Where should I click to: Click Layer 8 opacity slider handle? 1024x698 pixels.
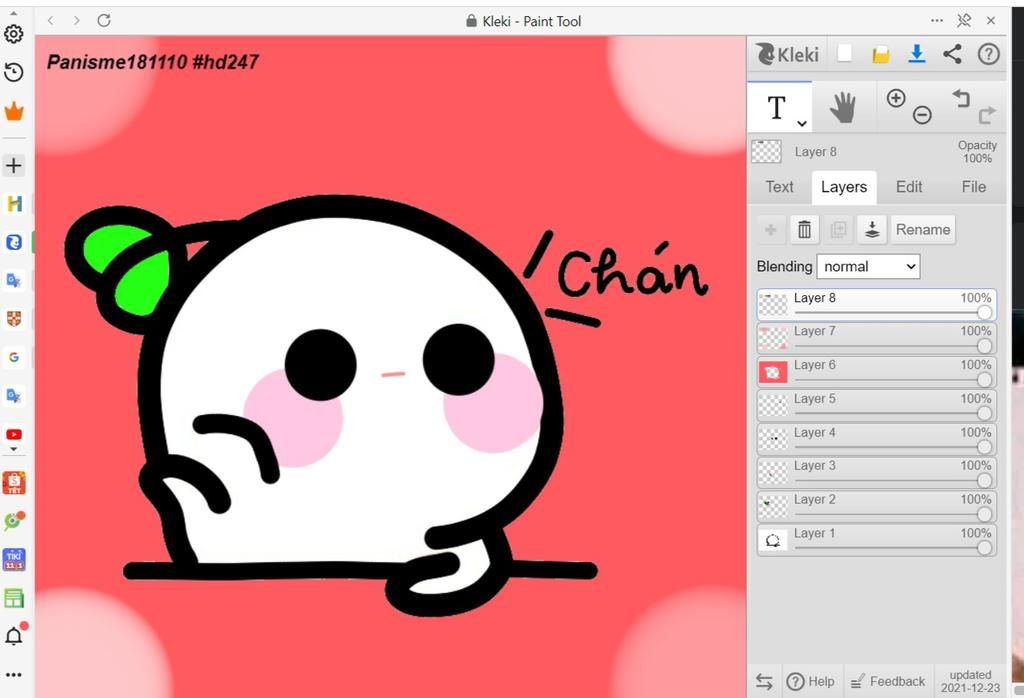click(x=984, y=312)
